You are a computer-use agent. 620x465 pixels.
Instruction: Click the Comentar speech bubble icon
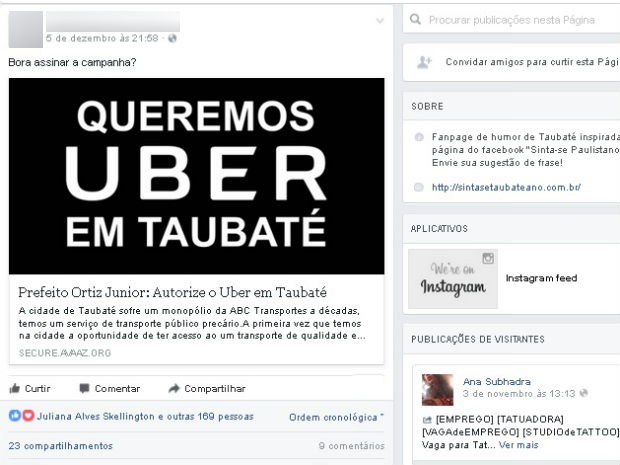(x=84, y=388)
